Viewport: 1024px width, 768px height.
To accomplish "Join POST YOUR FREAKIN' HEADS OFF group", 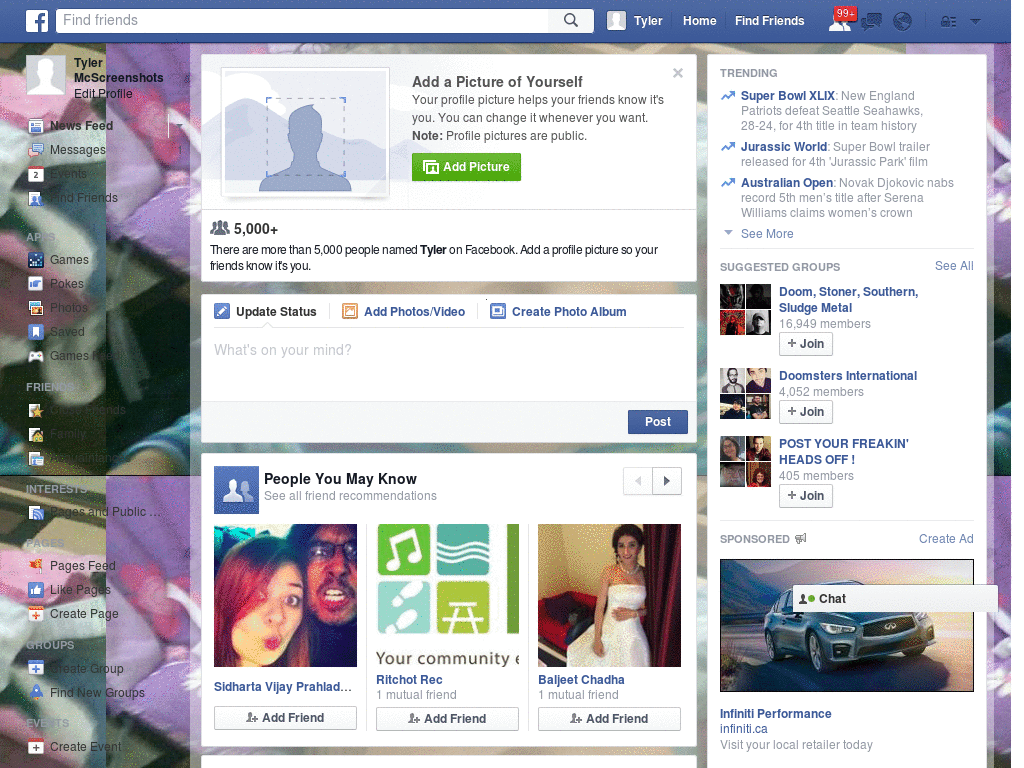I will [805, 496].
